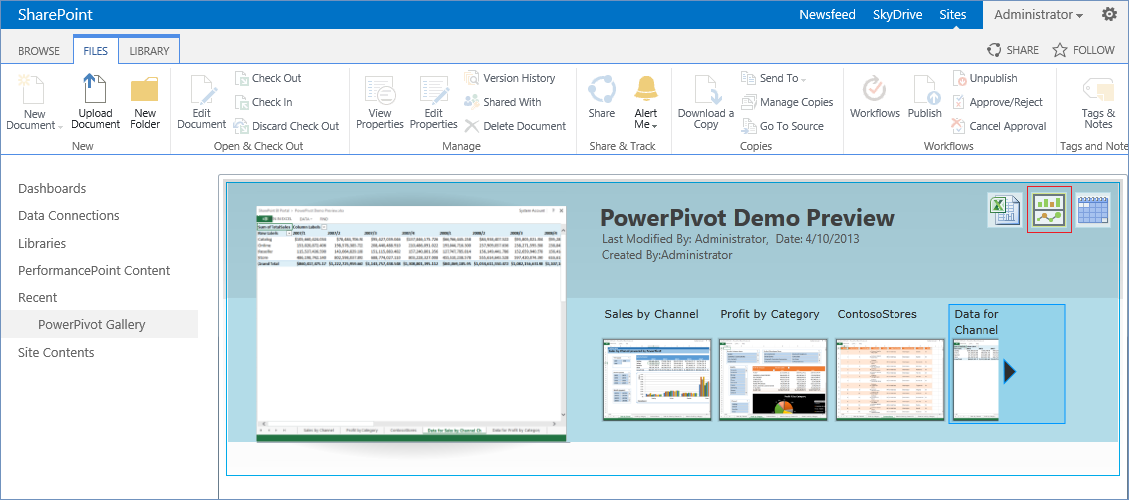Screen dimensions: 1129x500
Task: Open Version History
Action: click(510, 78)
